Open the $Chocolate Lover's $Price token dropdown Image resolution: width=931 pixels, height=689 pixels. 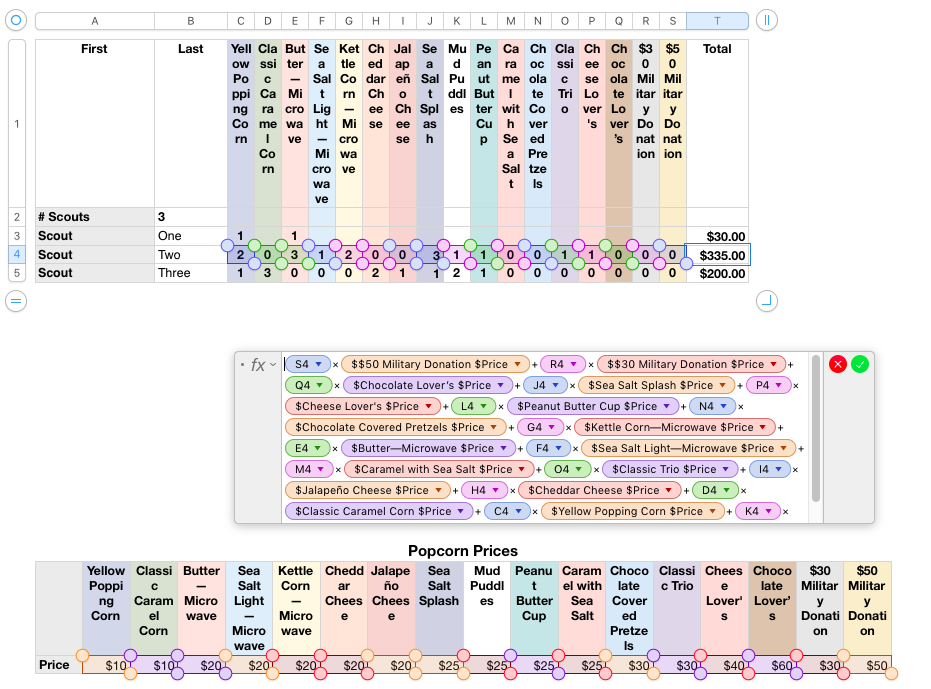tap(501, 385)
